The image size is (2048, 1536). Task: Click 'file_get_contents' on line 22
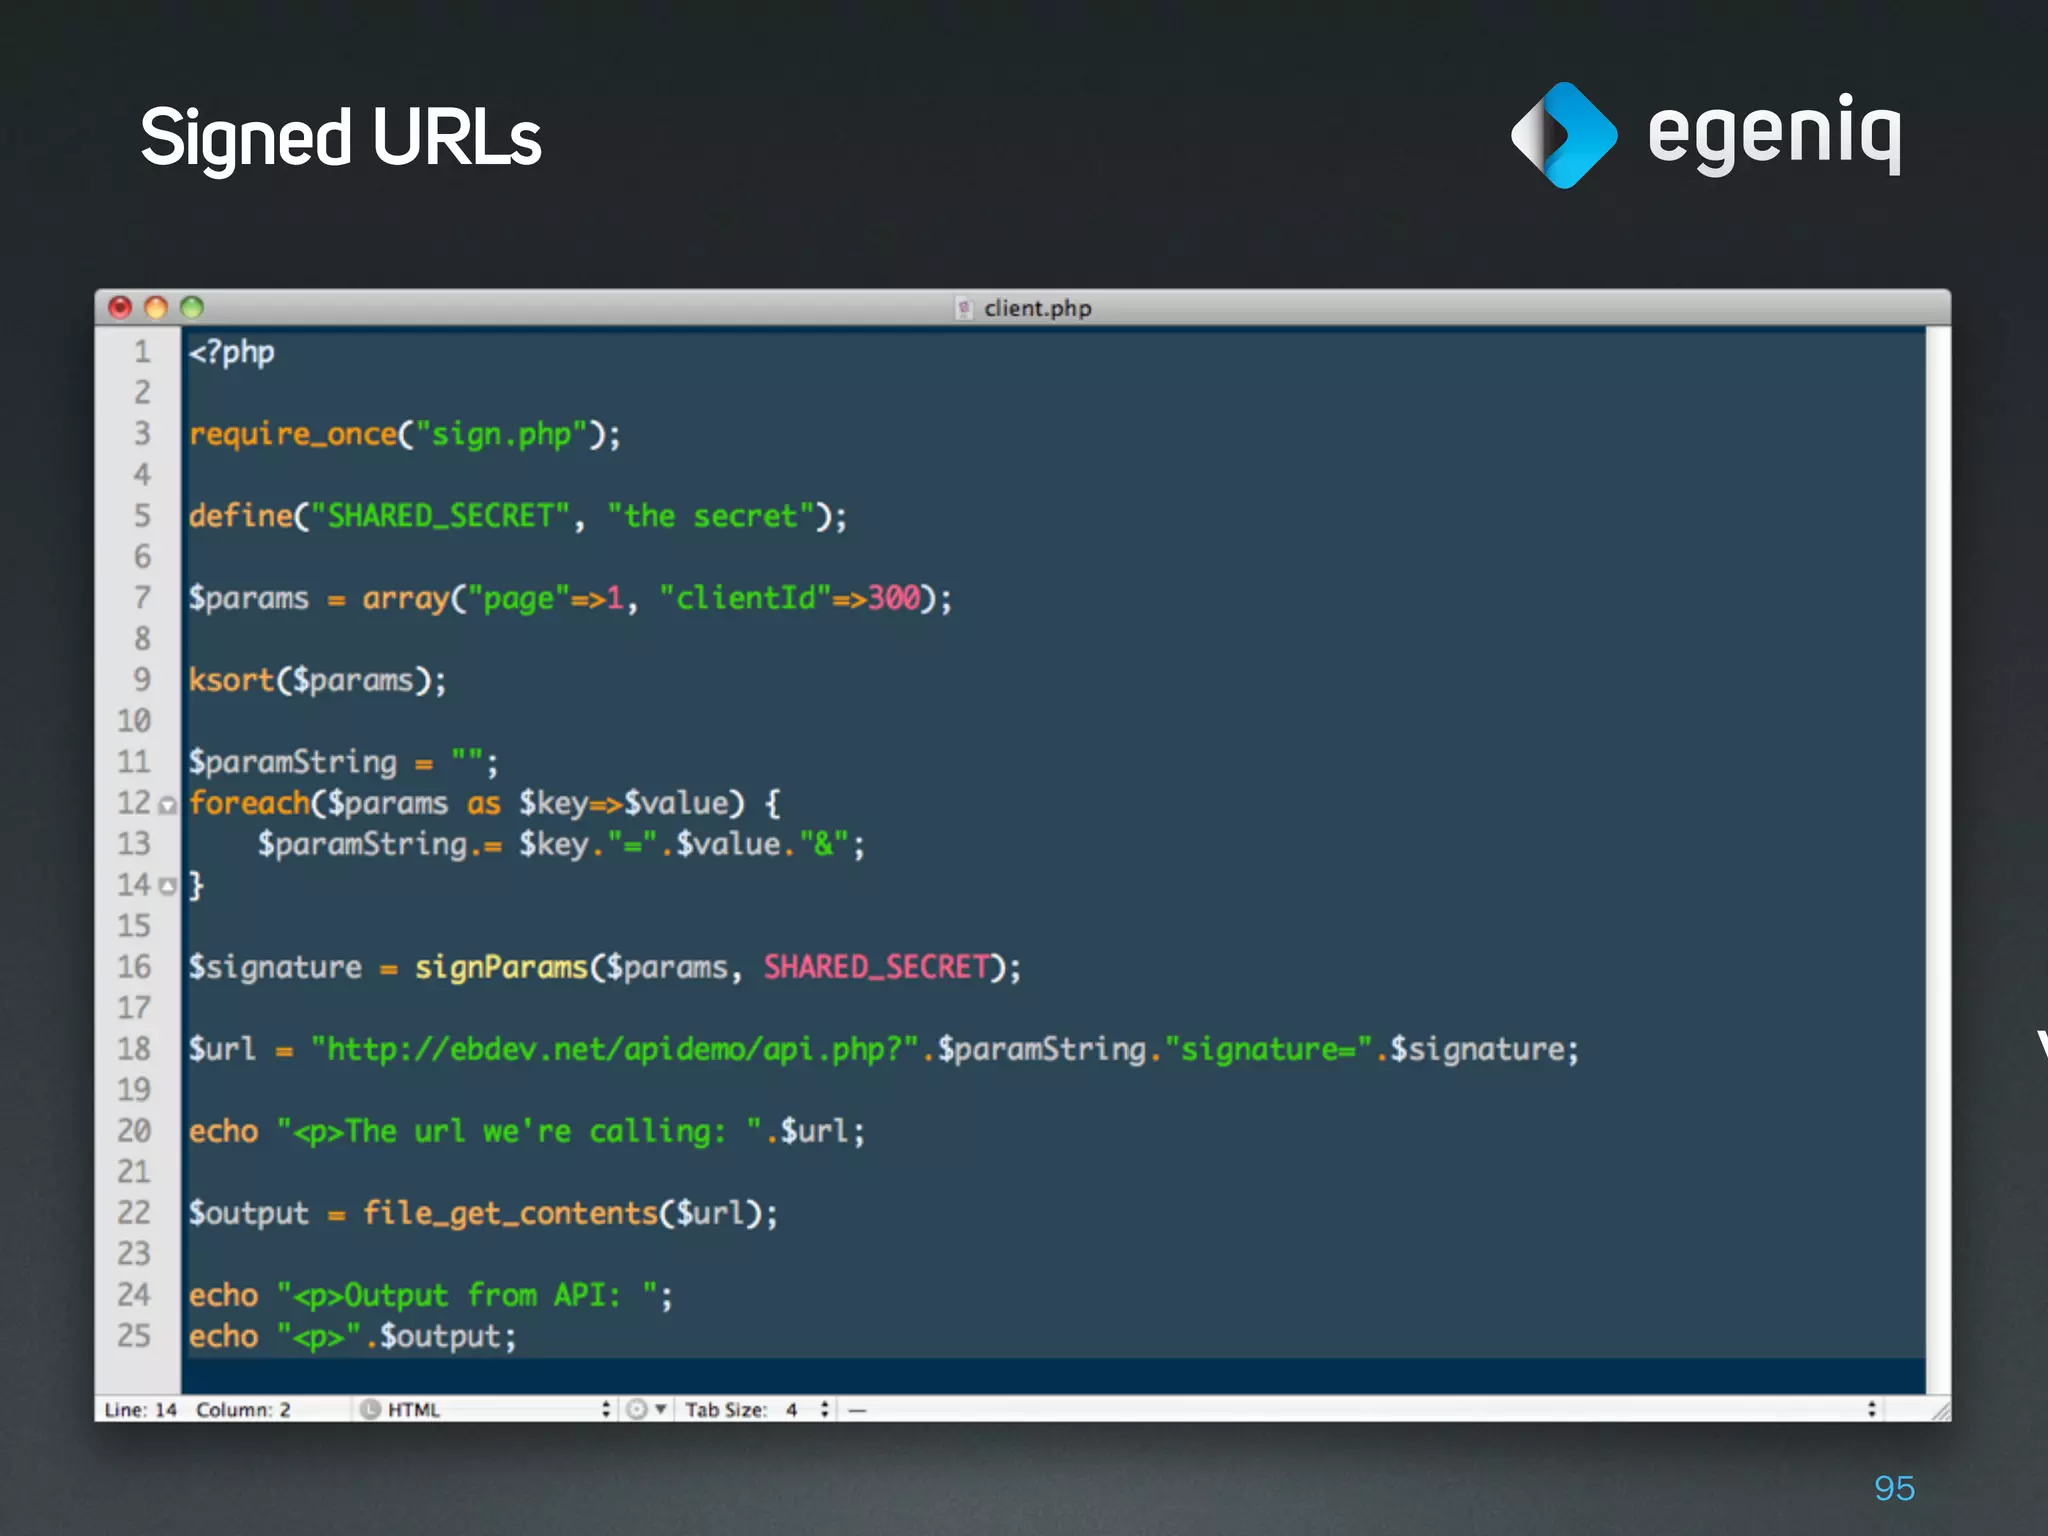click(x=510, y=1213)
